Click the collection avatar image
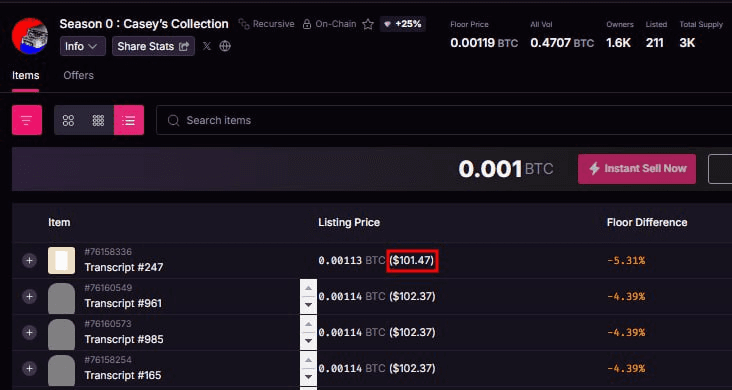The width and height of the screenshot is (732, 390). [x=29, y=36]
